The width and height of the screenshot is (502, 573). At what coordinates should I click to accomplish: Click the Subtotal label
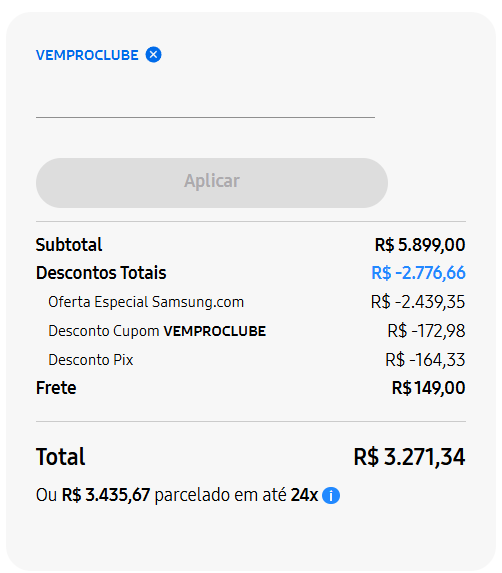[69, 244]
